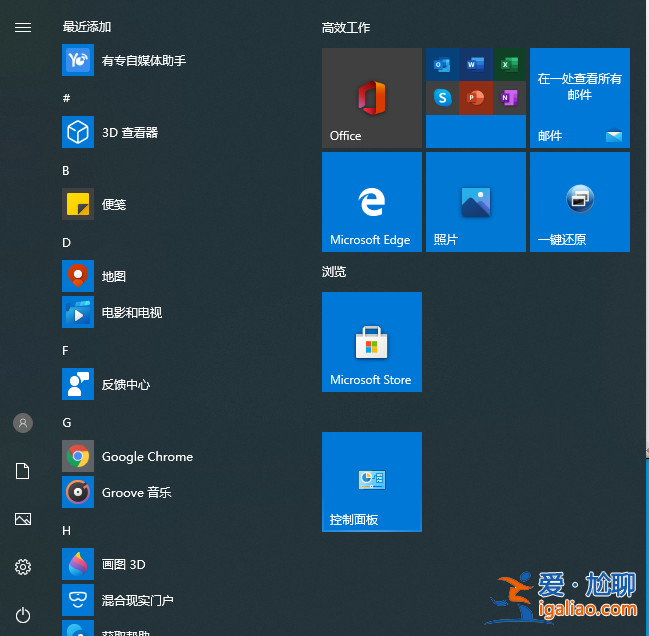The image size is (649, 636).
Task: Open Excel in the Office folder tile
Action: point(509,65)
